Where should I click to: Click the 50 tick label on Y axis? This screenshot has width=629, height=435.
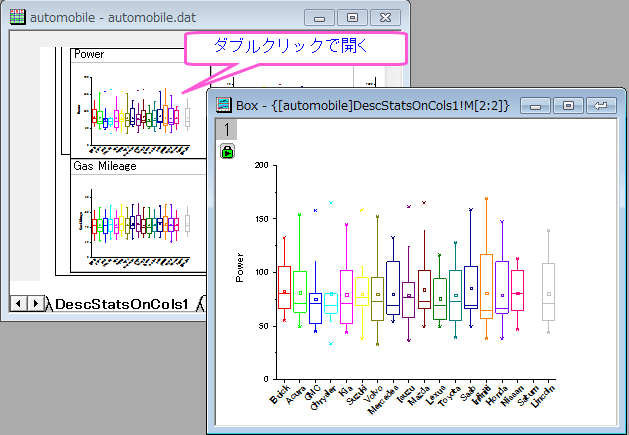264,326
